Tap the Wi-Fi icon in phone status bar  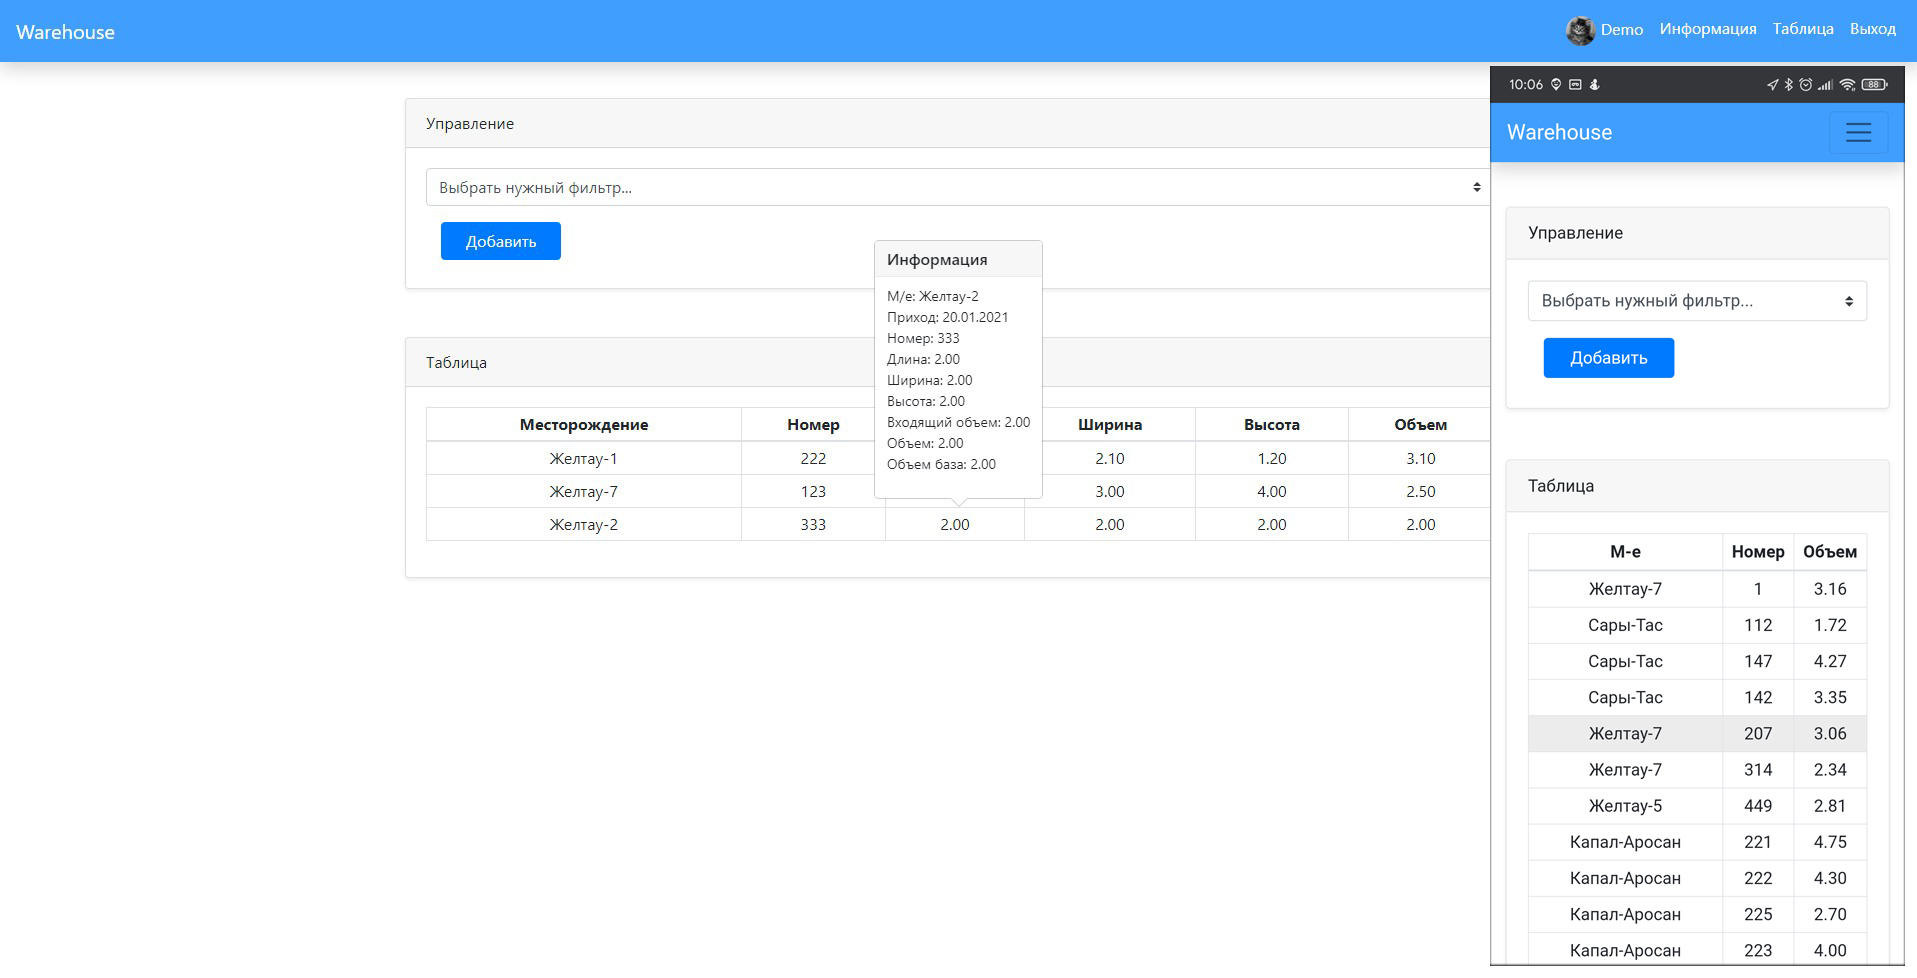tap(1847, 85)
